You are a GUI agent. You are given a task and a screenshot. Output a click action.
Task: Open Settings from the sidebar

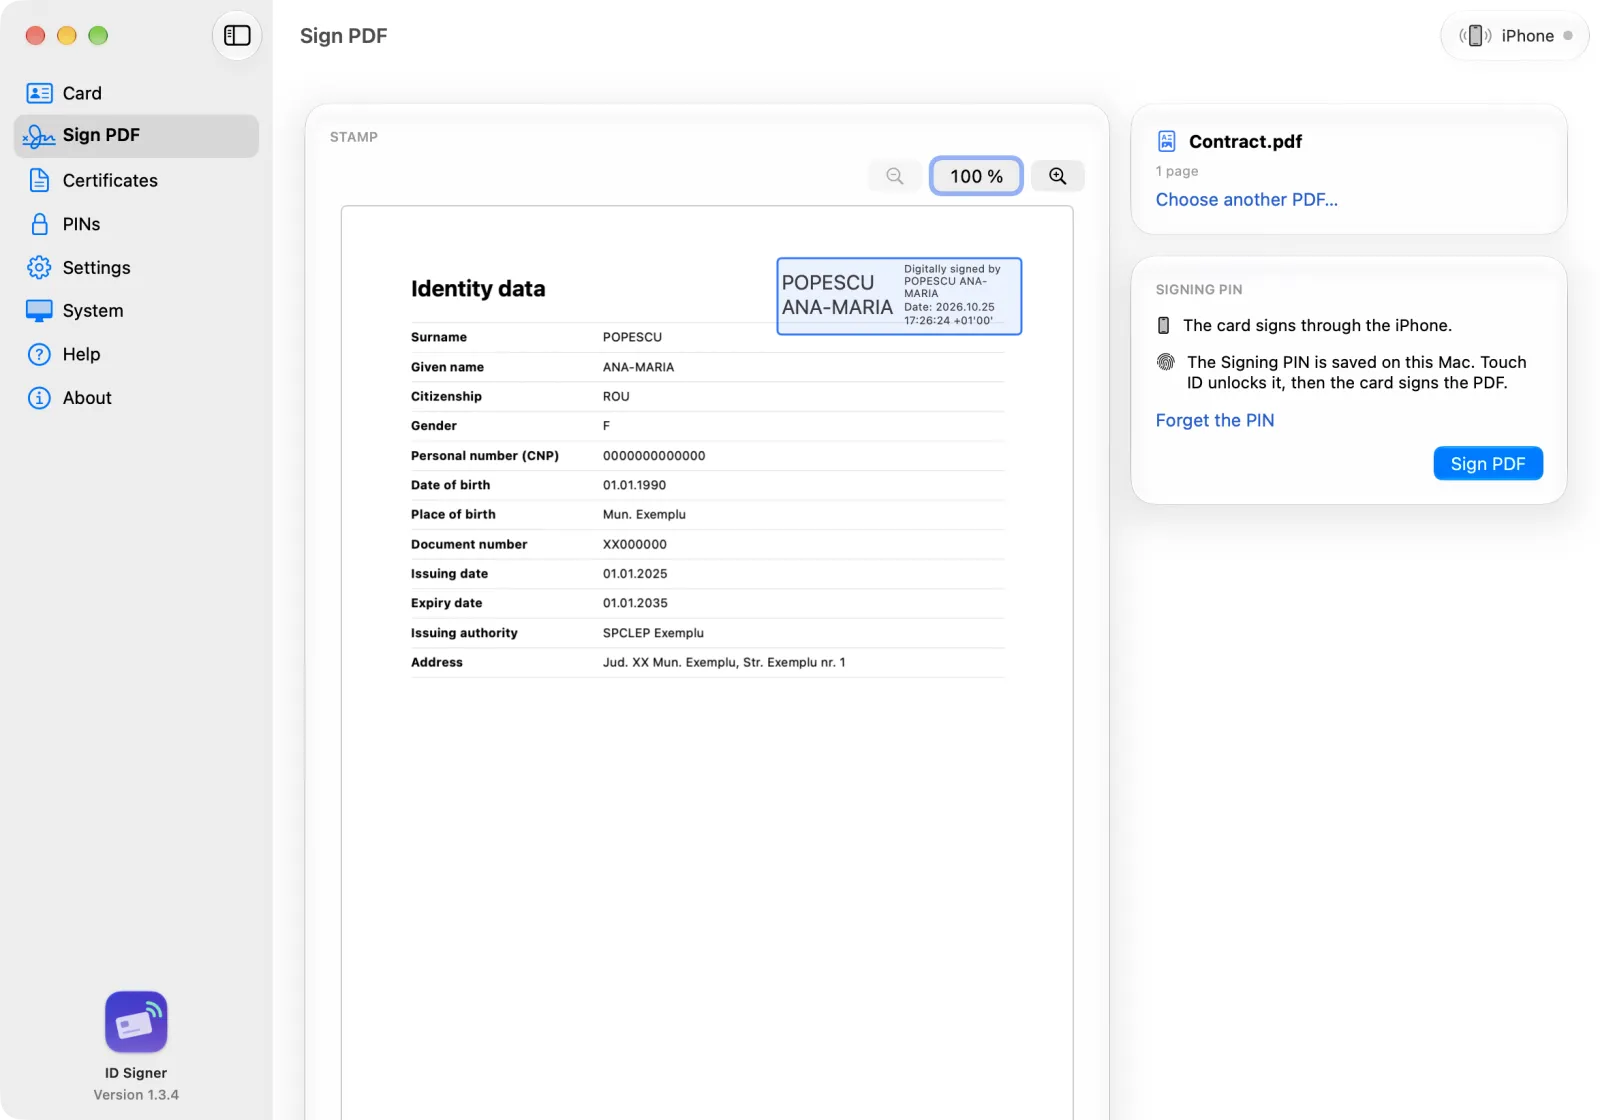(x=136, y=267)
